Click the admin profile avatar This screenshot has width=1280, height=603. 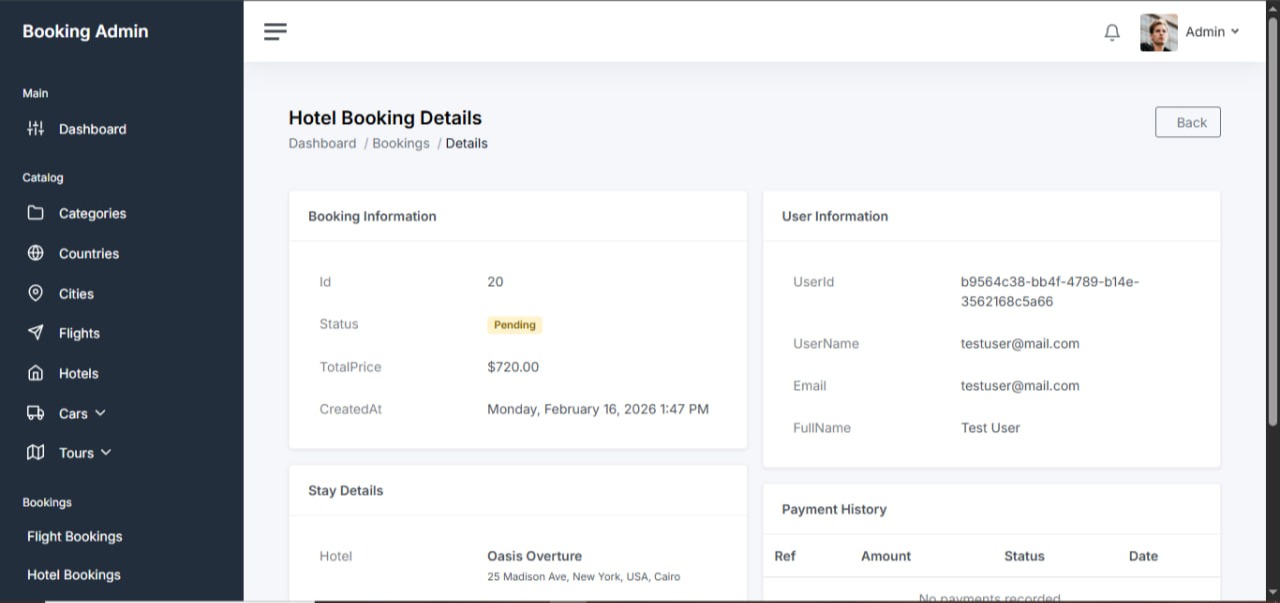click(1158, 32)
